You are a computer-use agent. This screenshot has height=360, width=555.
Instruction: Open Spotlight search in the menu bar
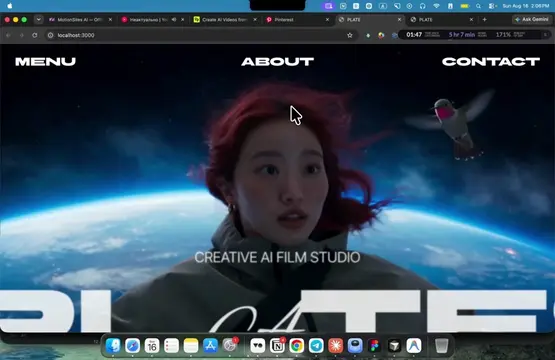coord(478,6)
